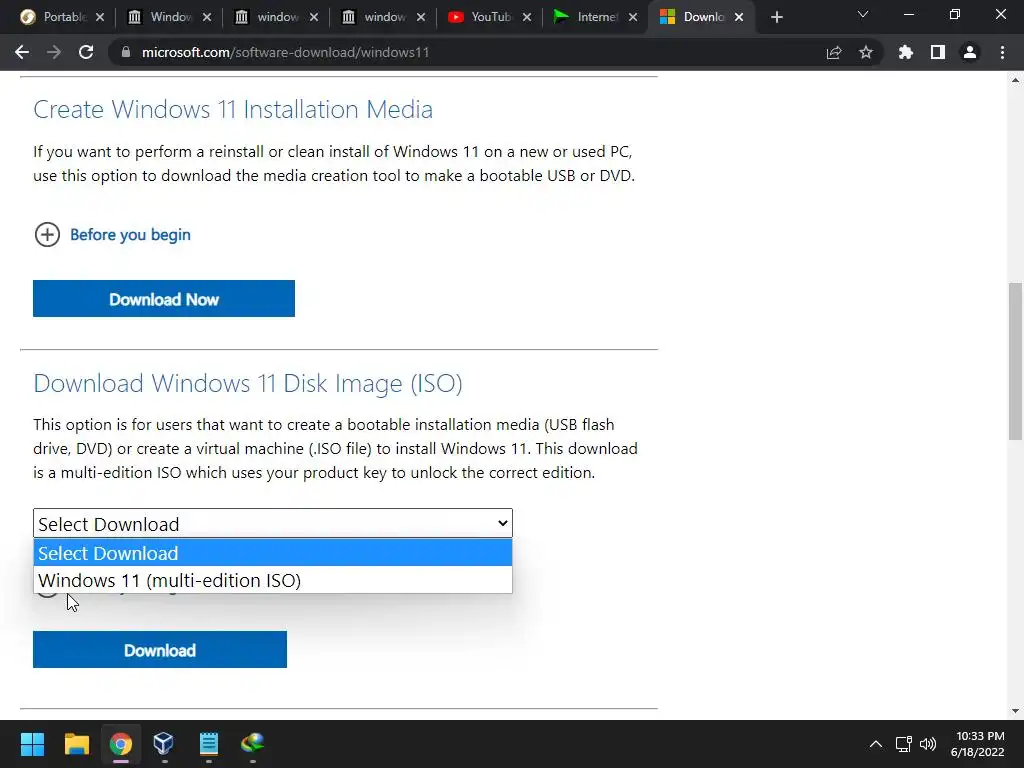Open the tab search chevron

point(863,14)
